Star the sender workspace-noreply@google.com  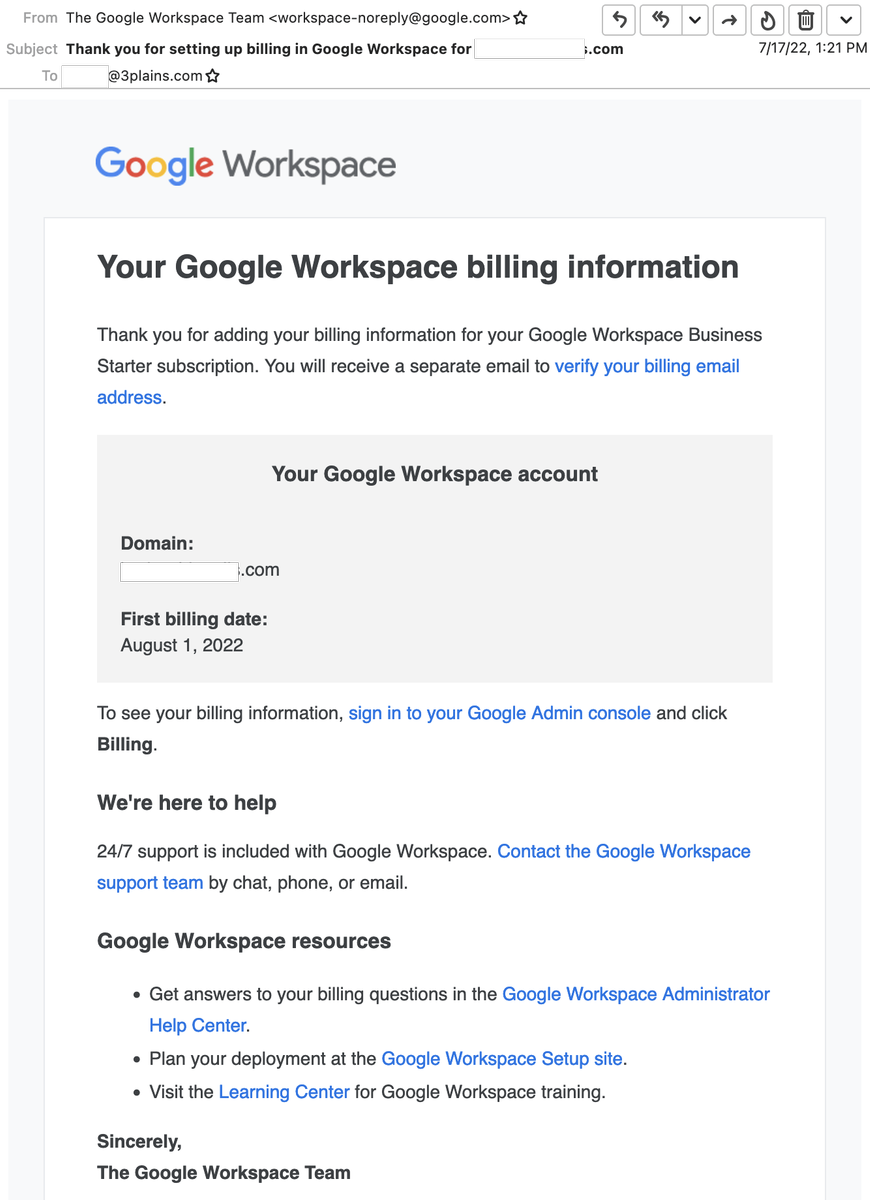click(520, 18)
